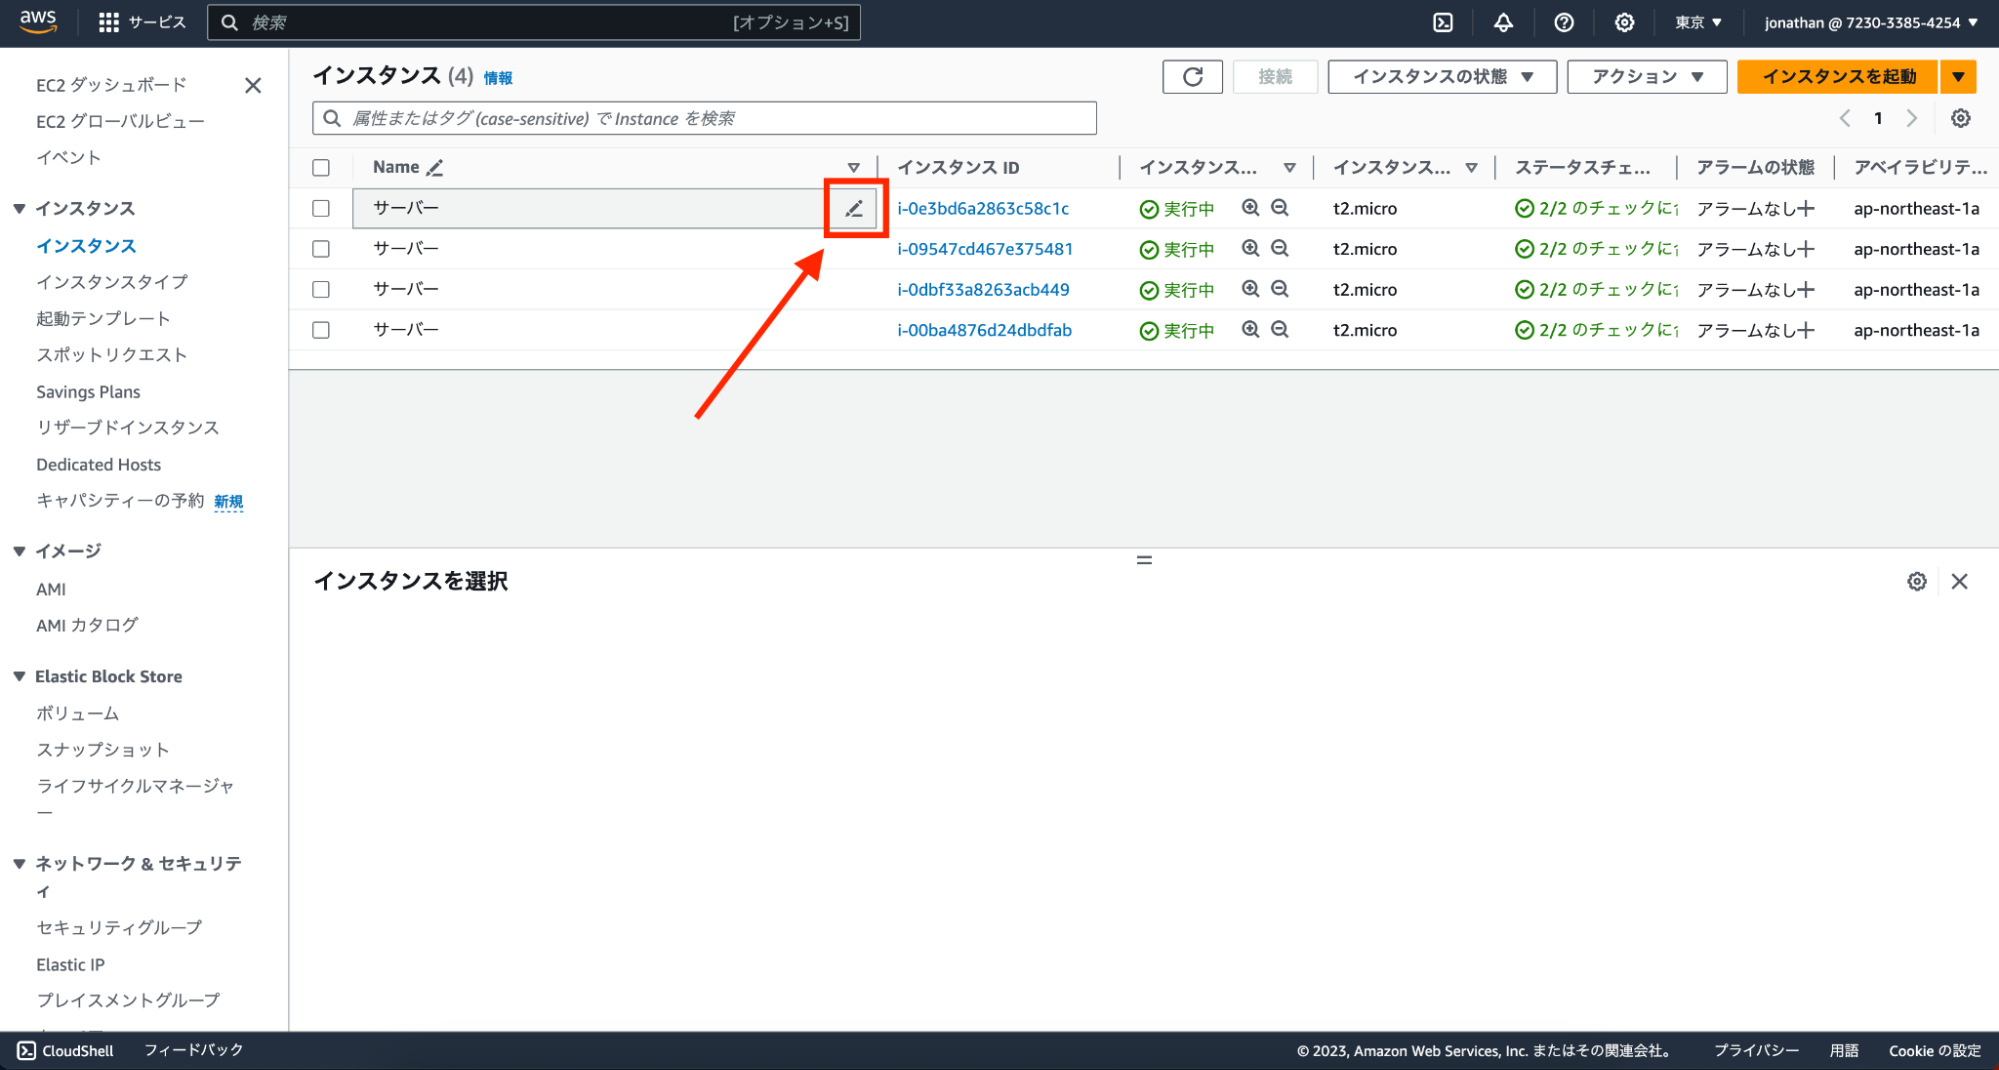1999x1070 pixels.
Task: Open detail panel settings gear
Action: coord(1916,581)
